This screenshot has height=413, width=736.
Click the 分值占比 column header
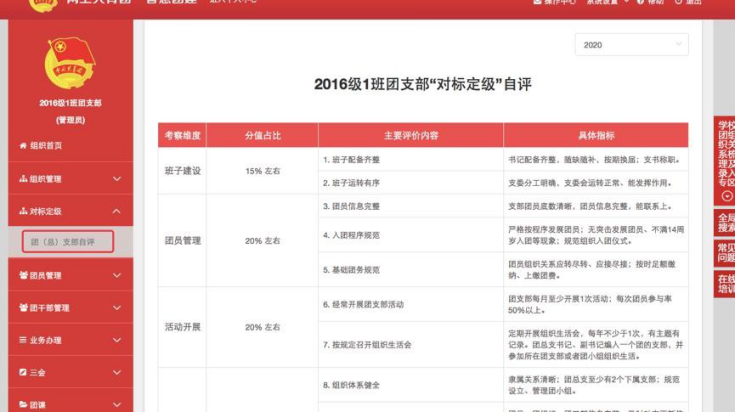click(x=262, y=136)
